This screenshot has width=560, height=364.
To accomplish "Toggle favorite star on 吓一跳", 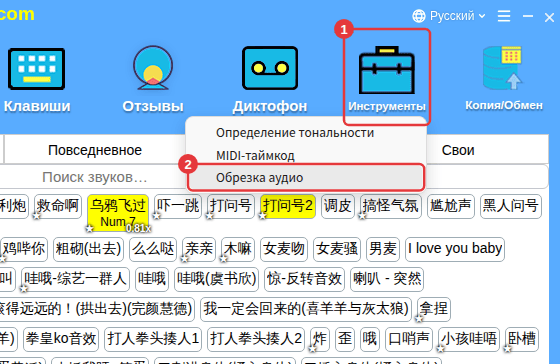I will pyautogui.click(x=156, y=216).
